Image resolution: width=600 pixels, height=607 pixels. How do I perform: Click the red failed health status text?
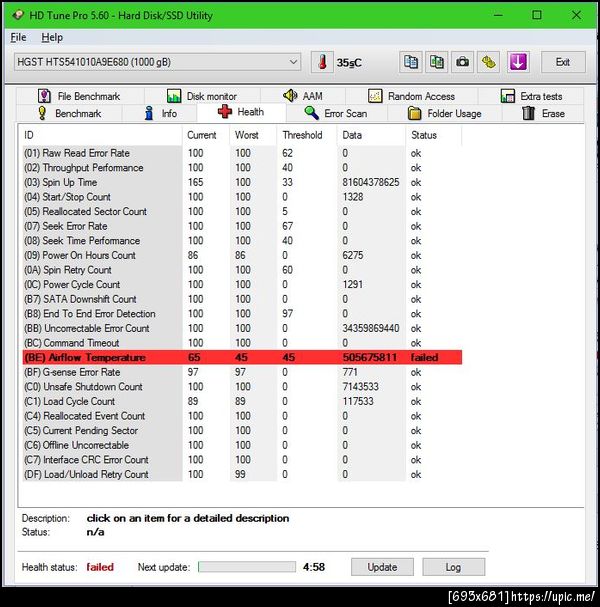100,567
